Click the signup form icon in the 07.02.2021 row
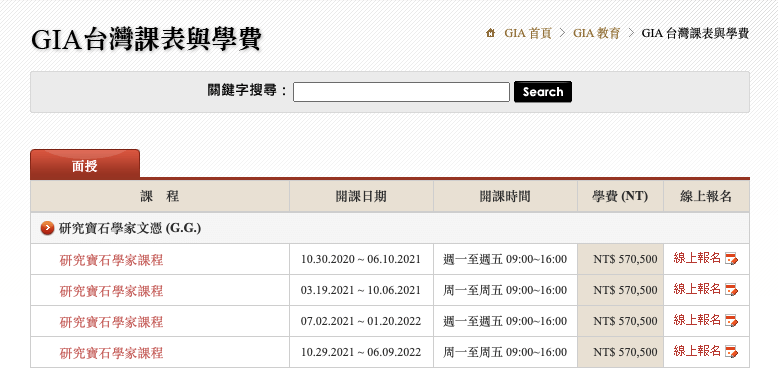The width and height of the screenshot is (778, 368). point(731,320)
